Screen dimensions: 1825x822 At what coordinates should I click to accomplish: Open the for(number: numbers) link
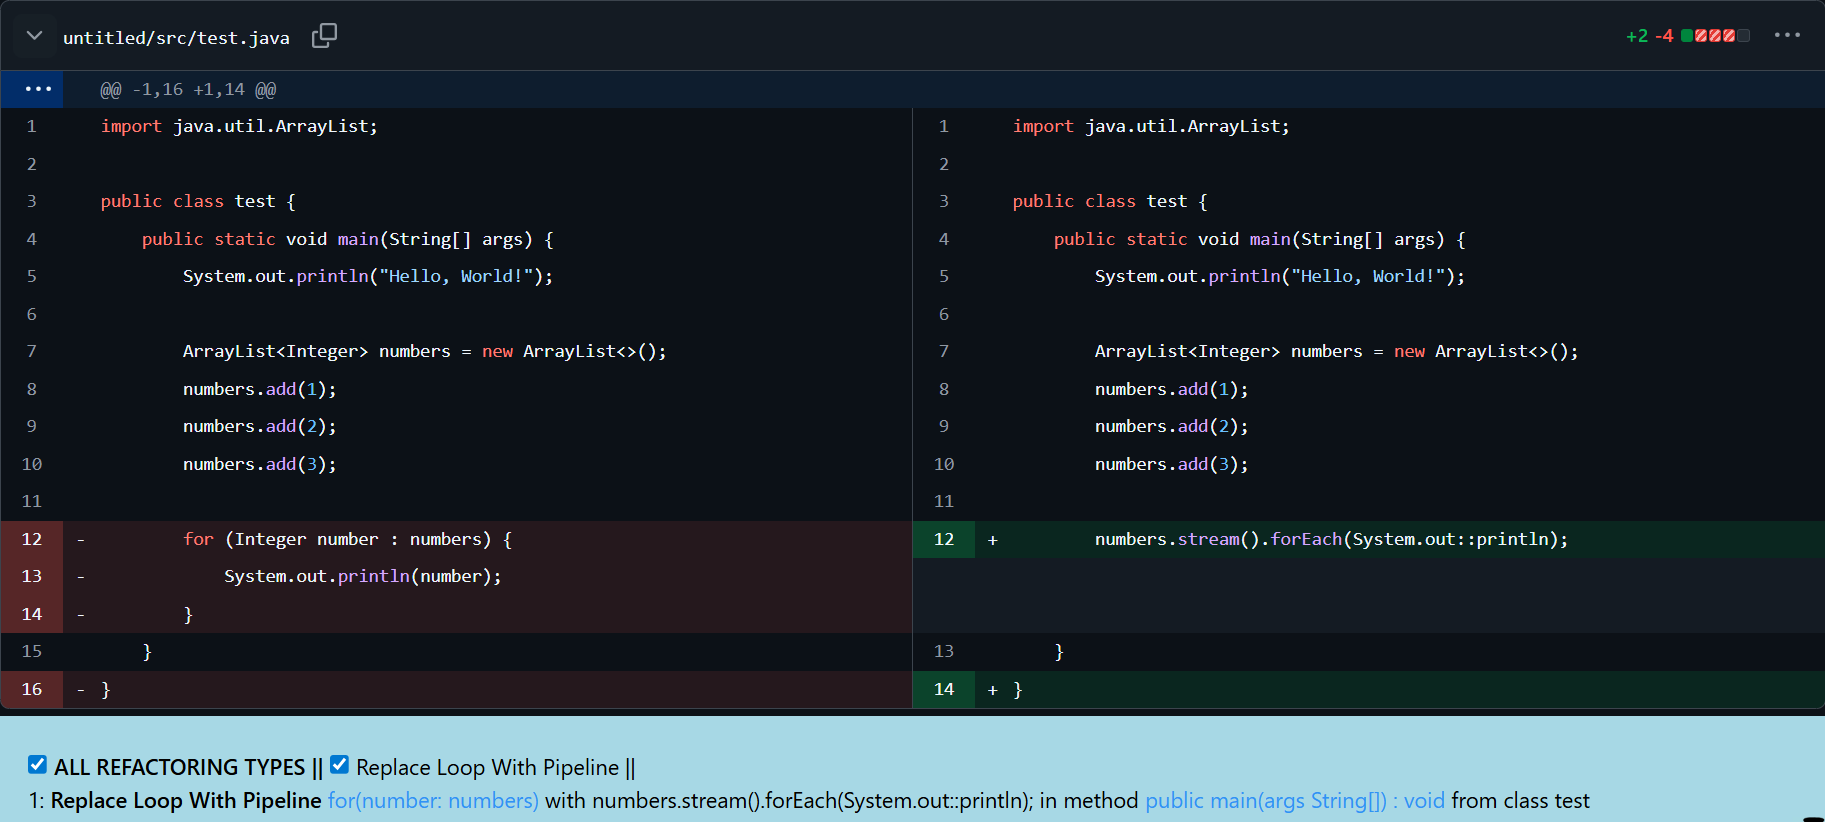tap(432, 801)
